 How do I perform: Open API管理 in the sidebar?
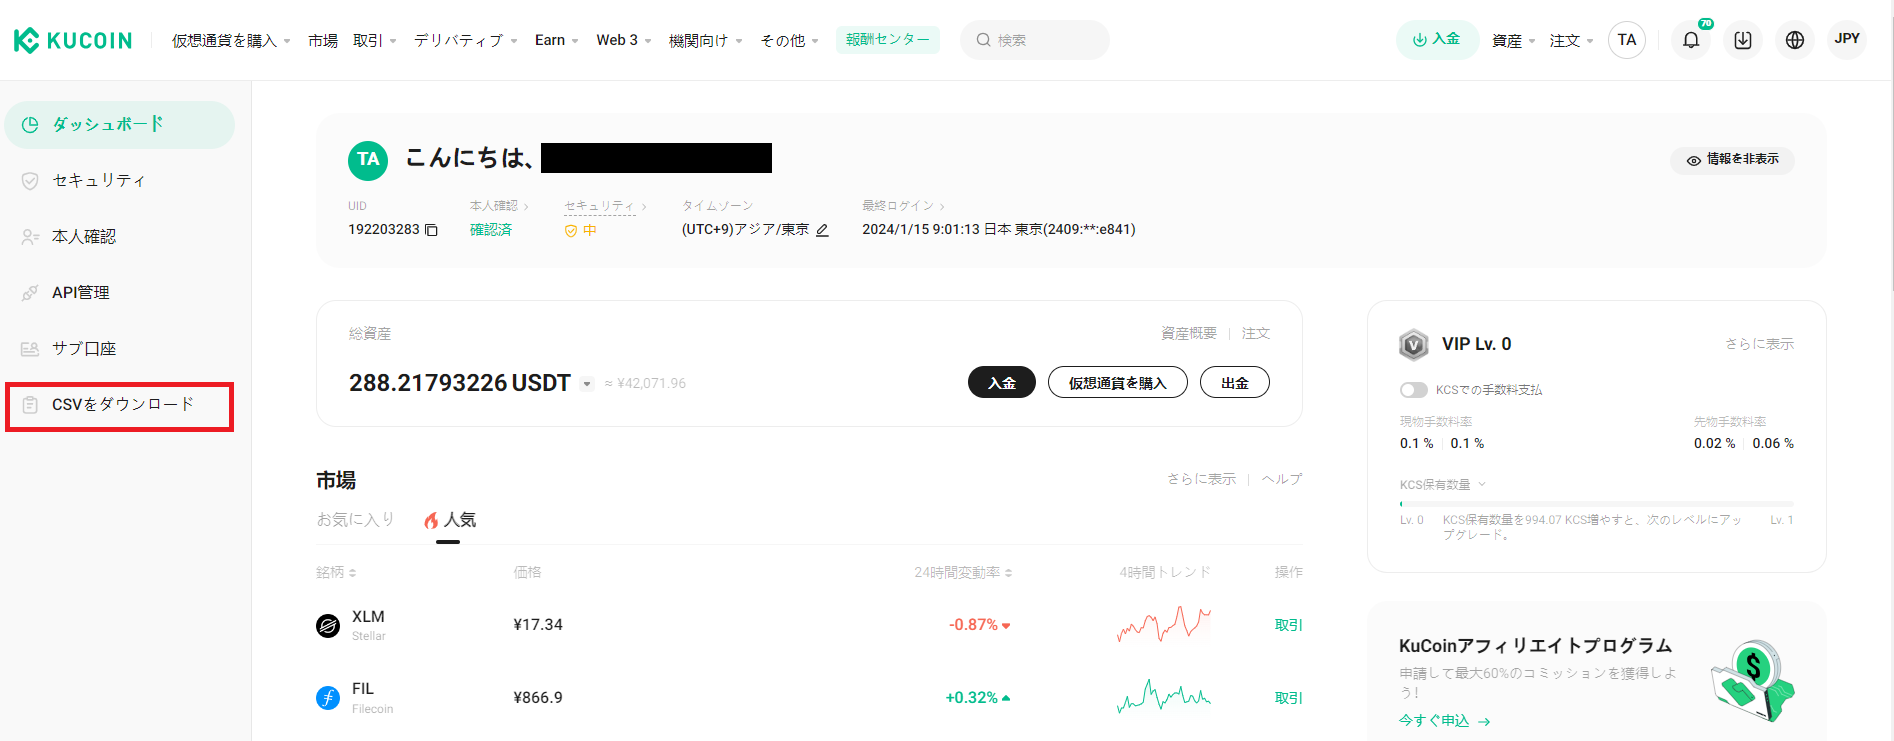[120, 293]
